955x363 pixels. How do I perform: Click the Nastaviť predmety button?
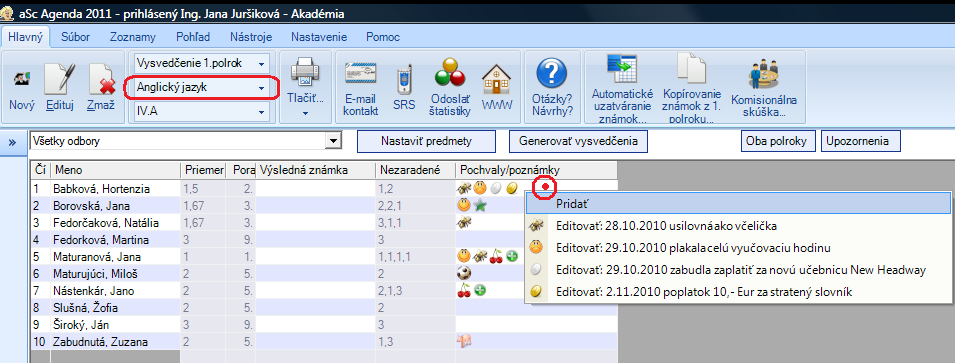click(x=426, y=141)
